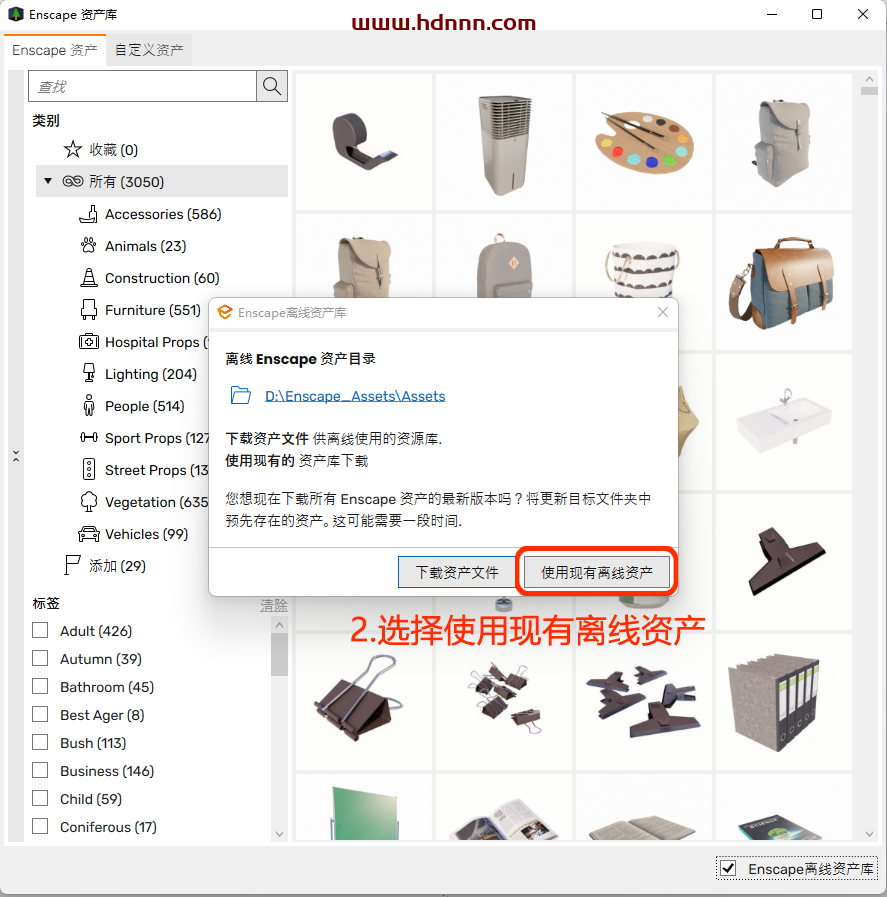Click the 使用现有离线资产 button
This screenshot has width=887, height=897.
596,572
